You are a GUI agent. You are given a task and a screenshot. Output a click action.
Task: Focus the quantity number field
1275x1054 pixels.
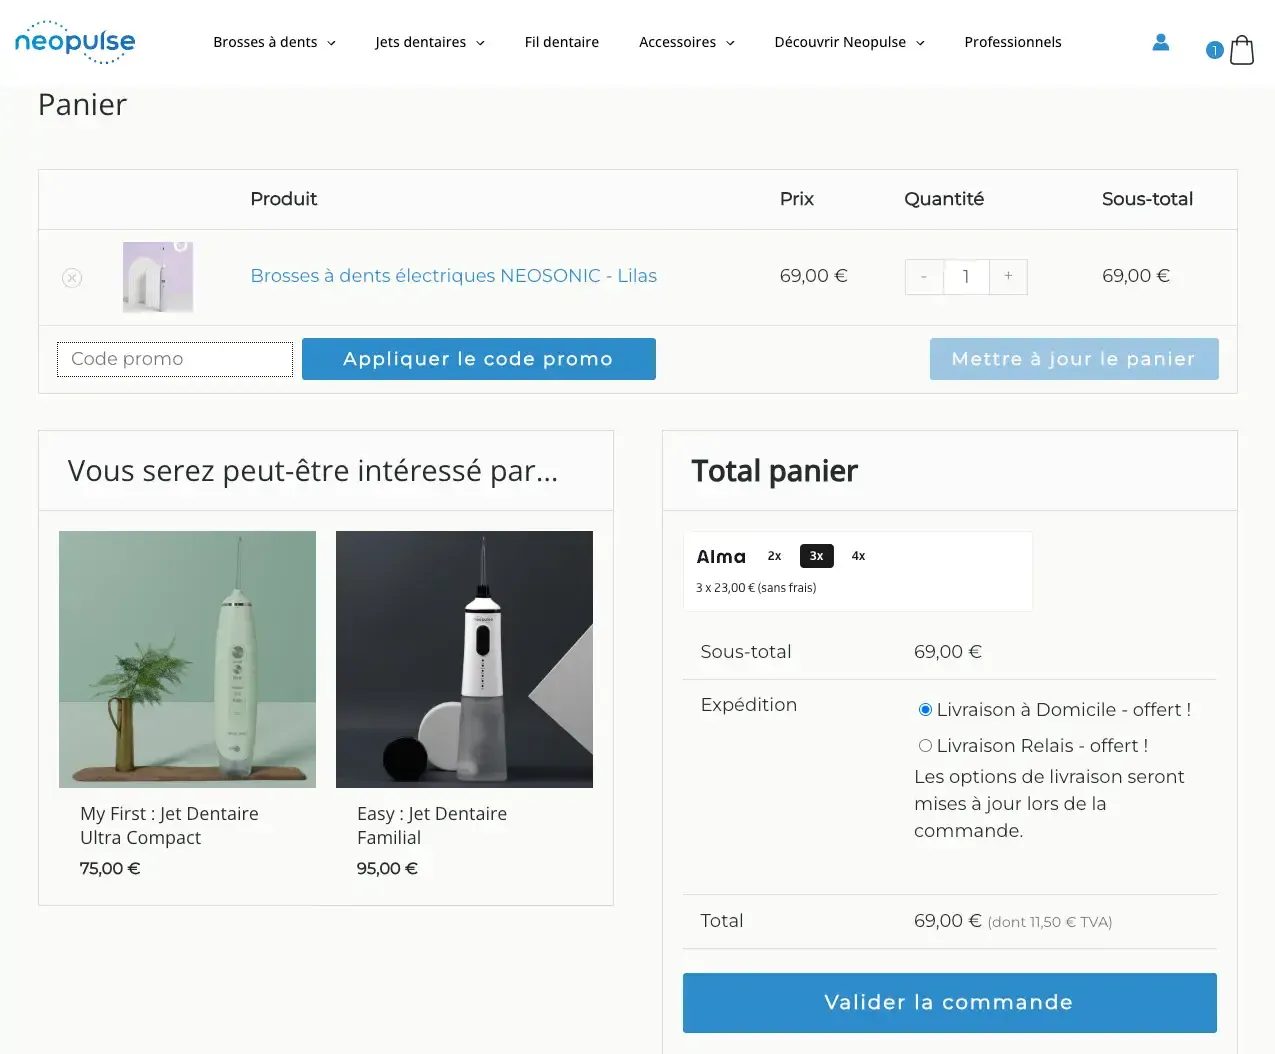tap(966, 277)
